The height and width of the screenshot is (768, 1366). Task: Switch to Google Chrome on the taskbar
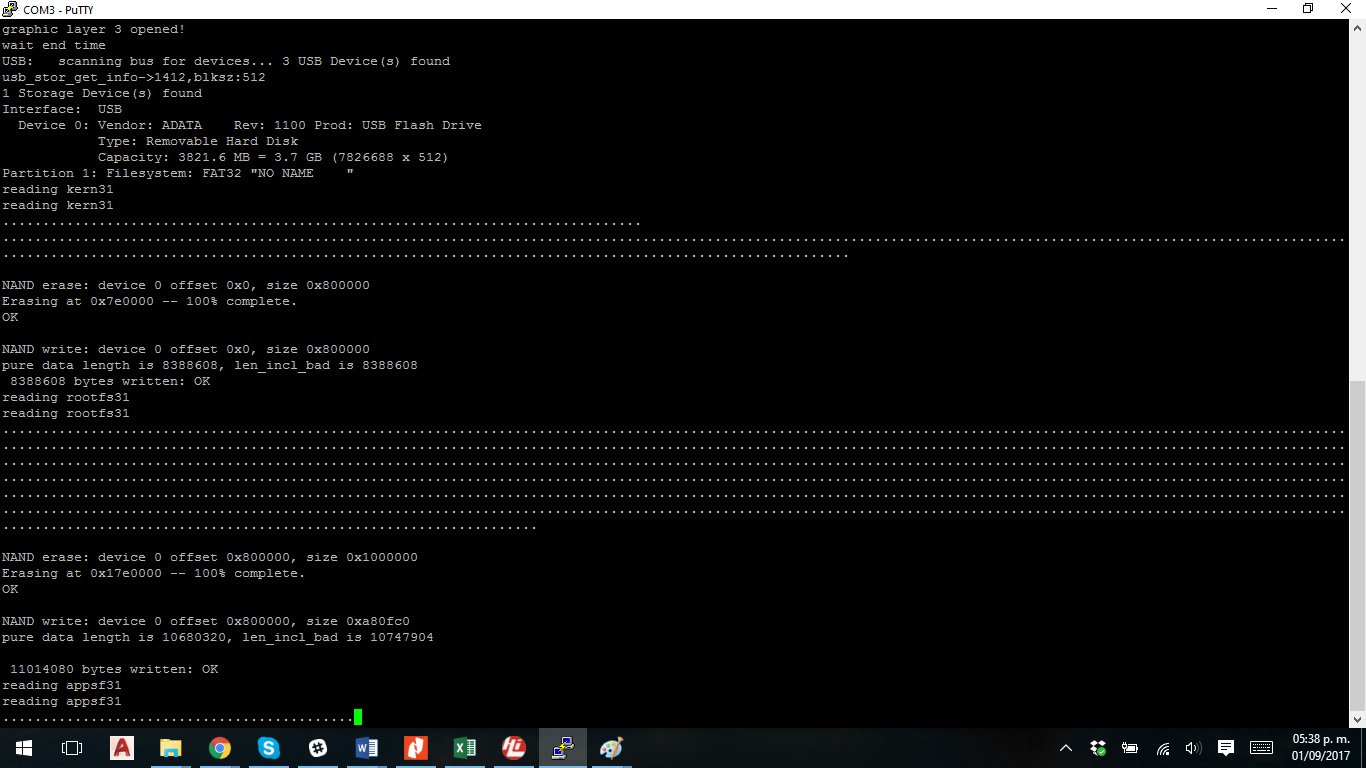pyautogui.click(x=219, y=748)
